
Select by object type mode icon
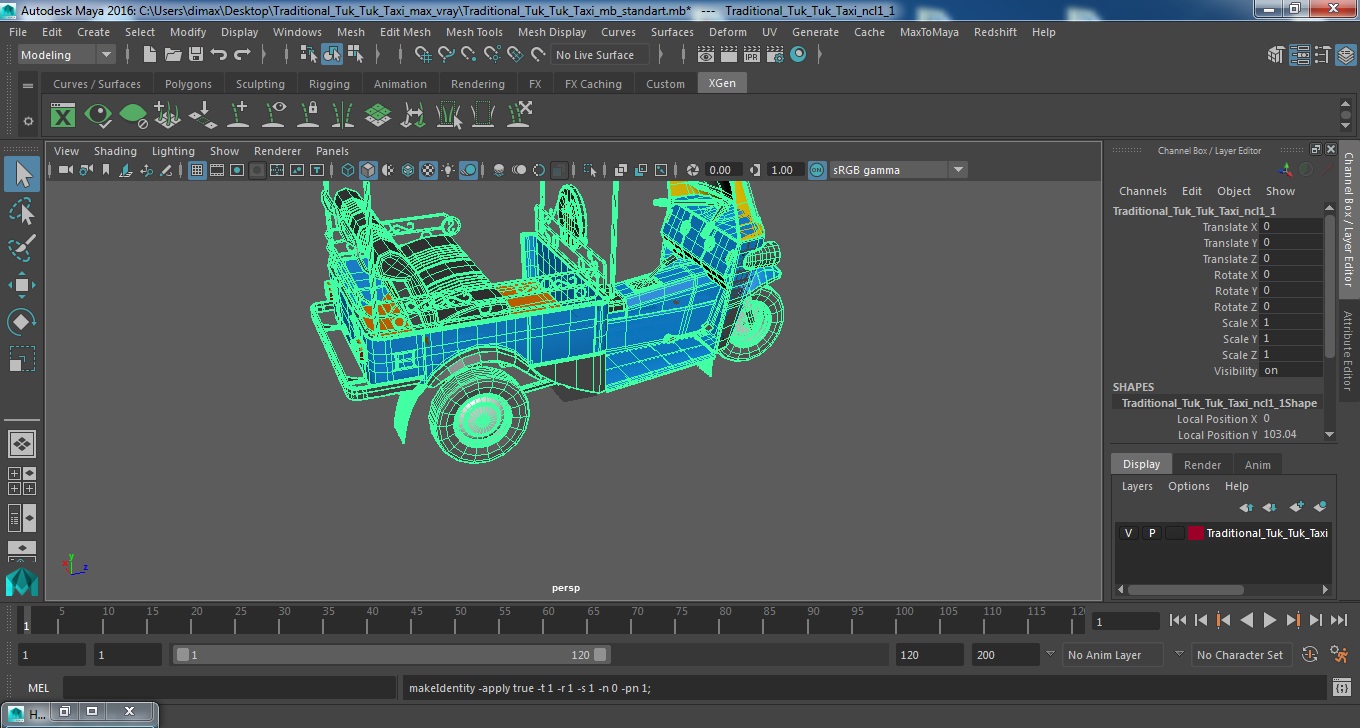point(332,55)
